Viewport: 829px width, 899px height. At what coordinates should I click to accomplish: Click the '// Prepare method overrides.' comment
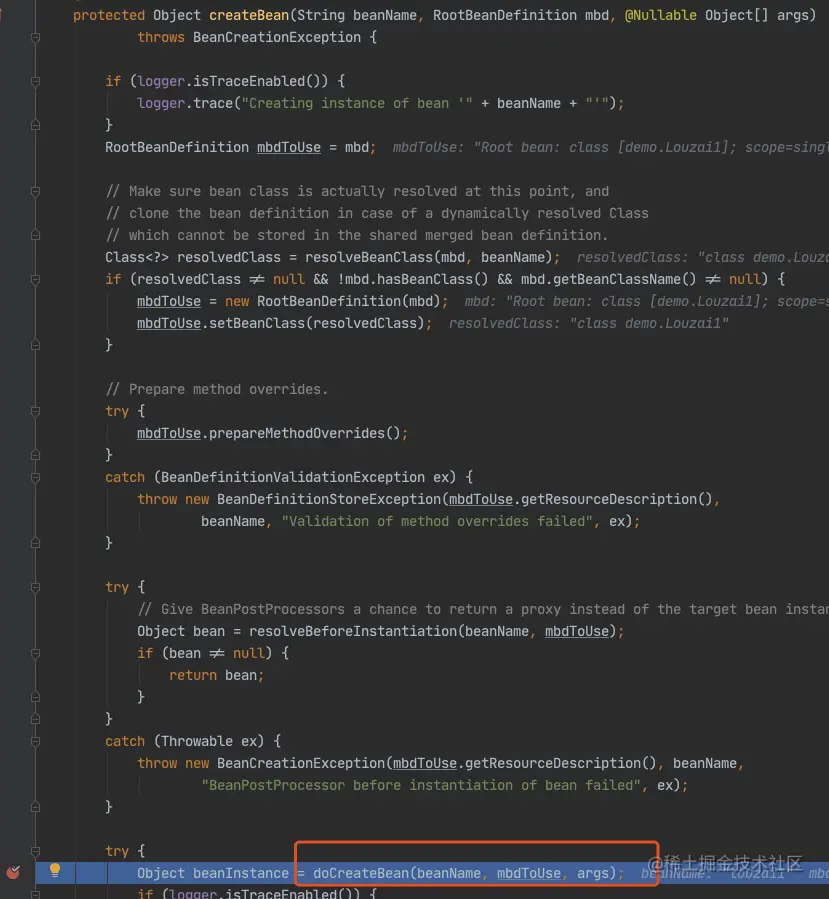[x=217, y=389]
